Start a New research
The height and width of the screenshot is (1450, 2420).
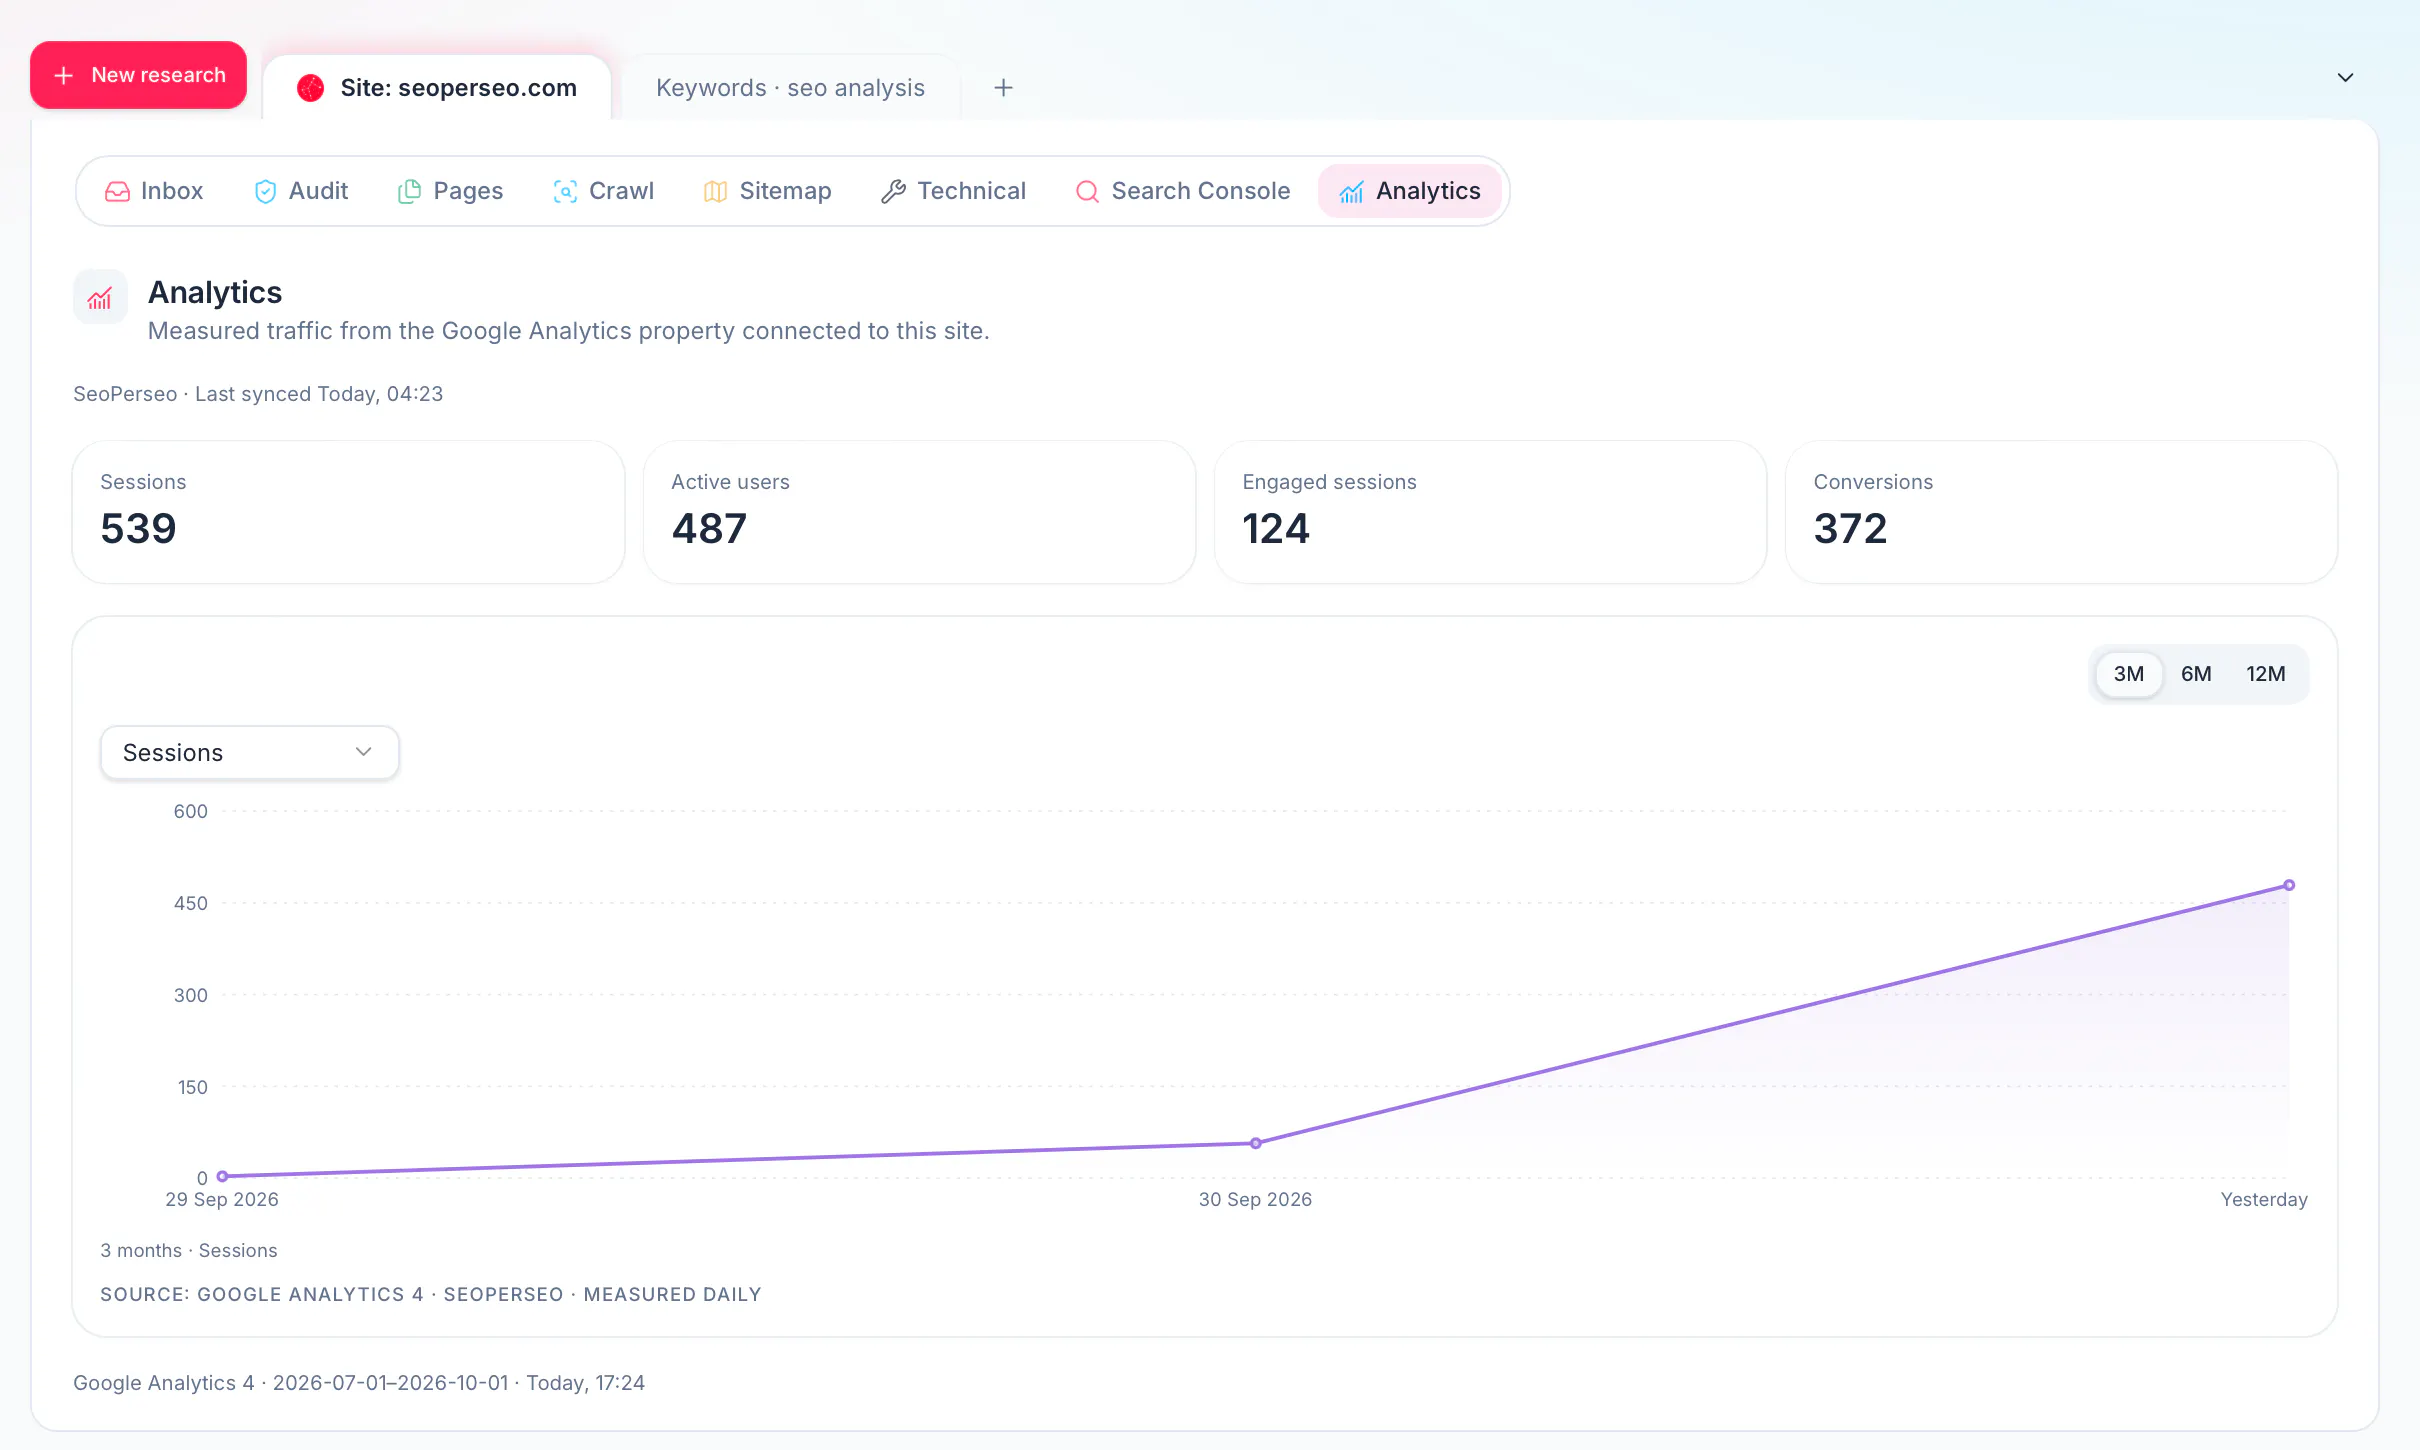pos(138,75)
